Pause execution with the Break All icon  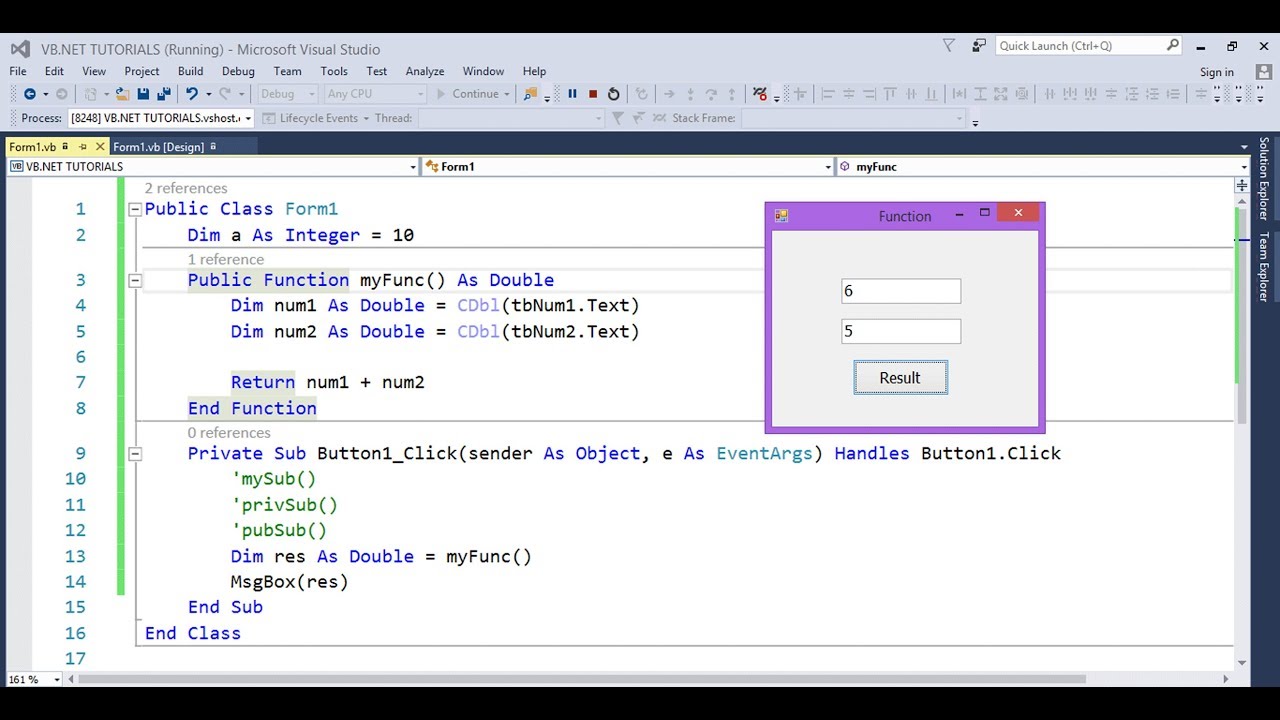click(x=572, y=94)
